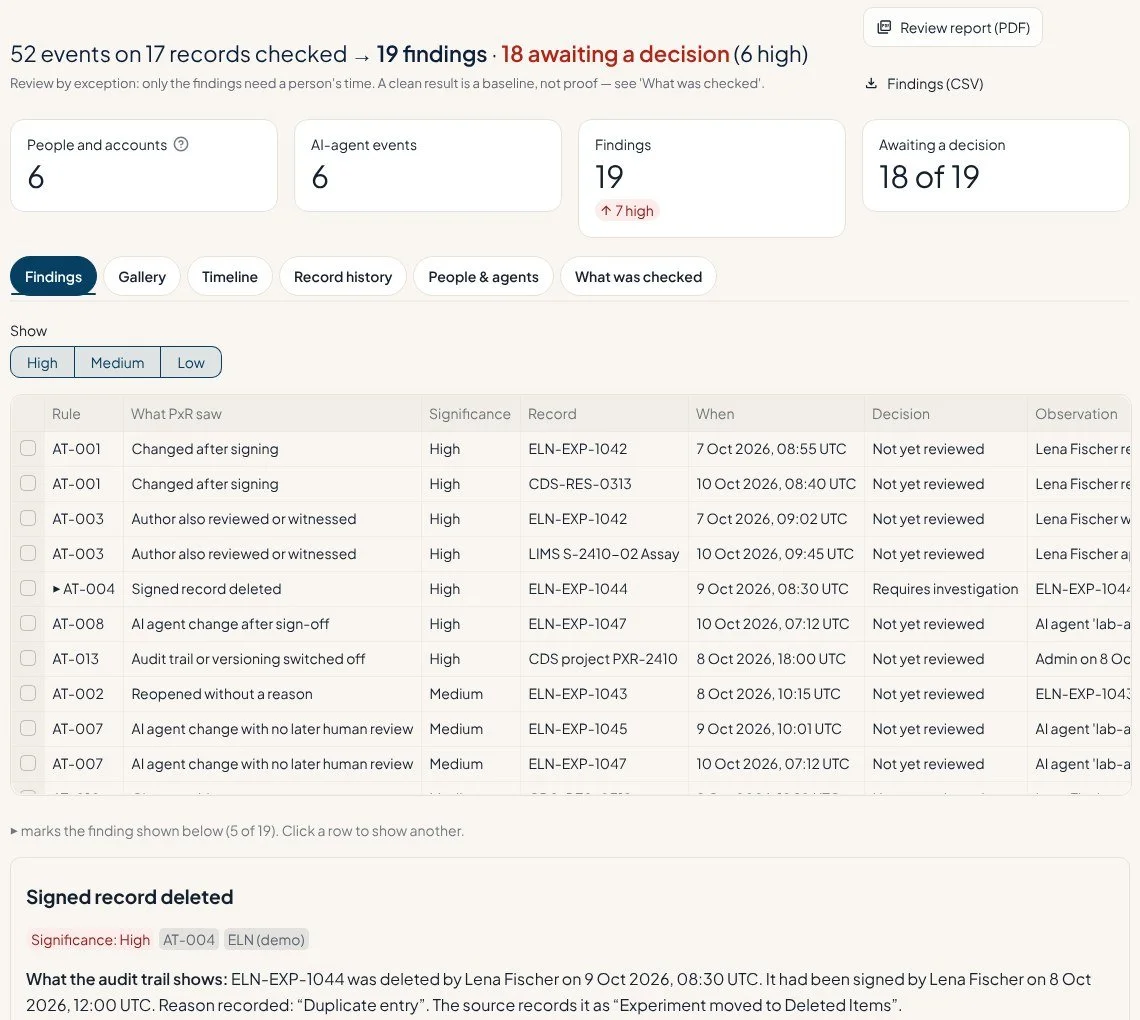Screen dimensions: 1140x1020
Task: Click 'CDS-RES-0313' record cell
Action: tap(603, 484)
